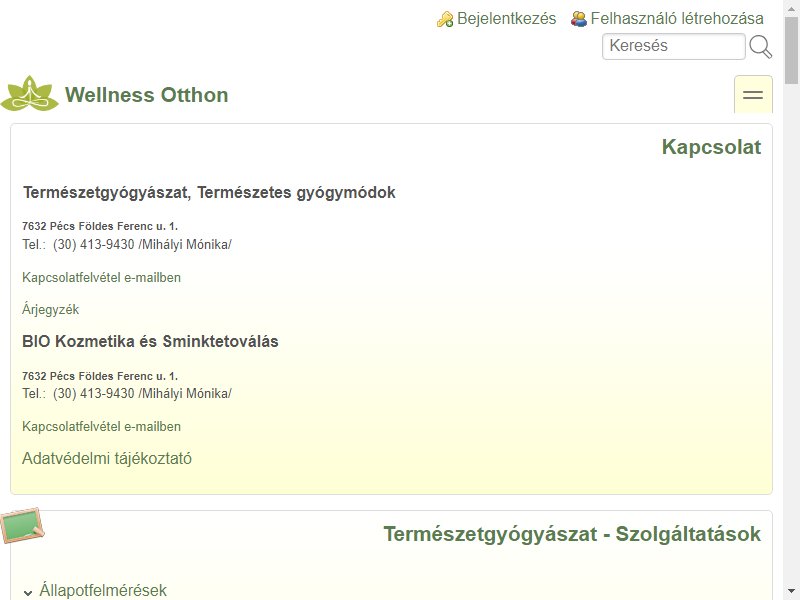Click the Természetgyógyászat - Szolgáltatások heading

click(x=572, y=534)
